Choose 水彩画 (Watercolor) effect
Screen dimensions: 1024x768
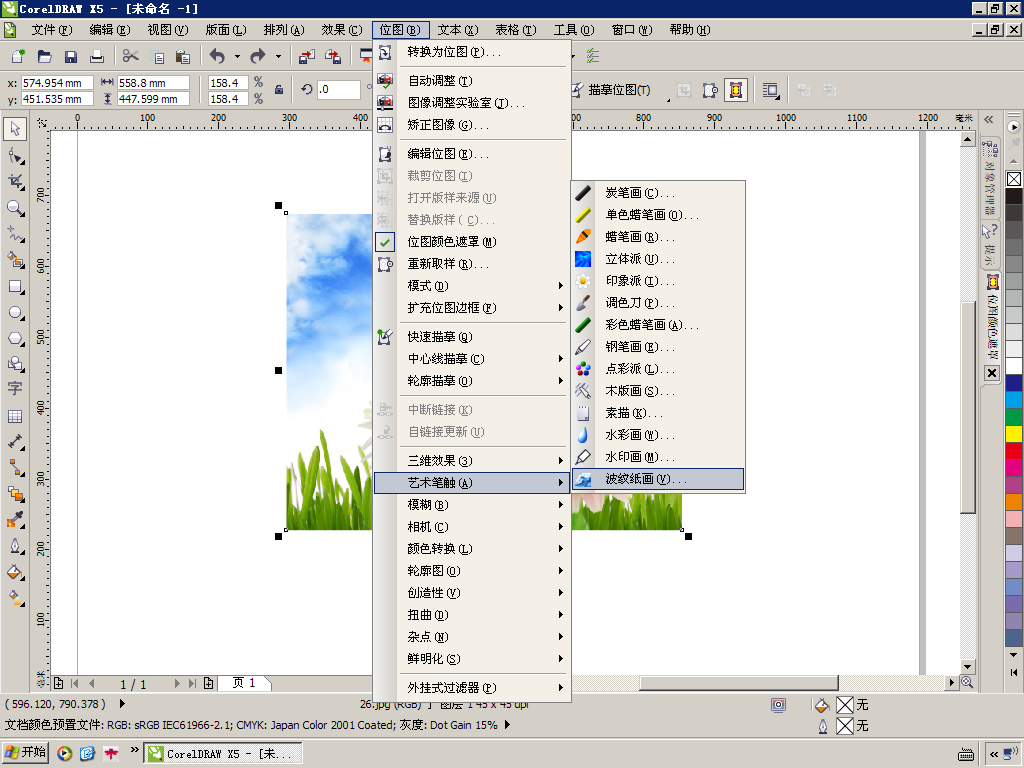pyautogui.click(x=658, y=435)
